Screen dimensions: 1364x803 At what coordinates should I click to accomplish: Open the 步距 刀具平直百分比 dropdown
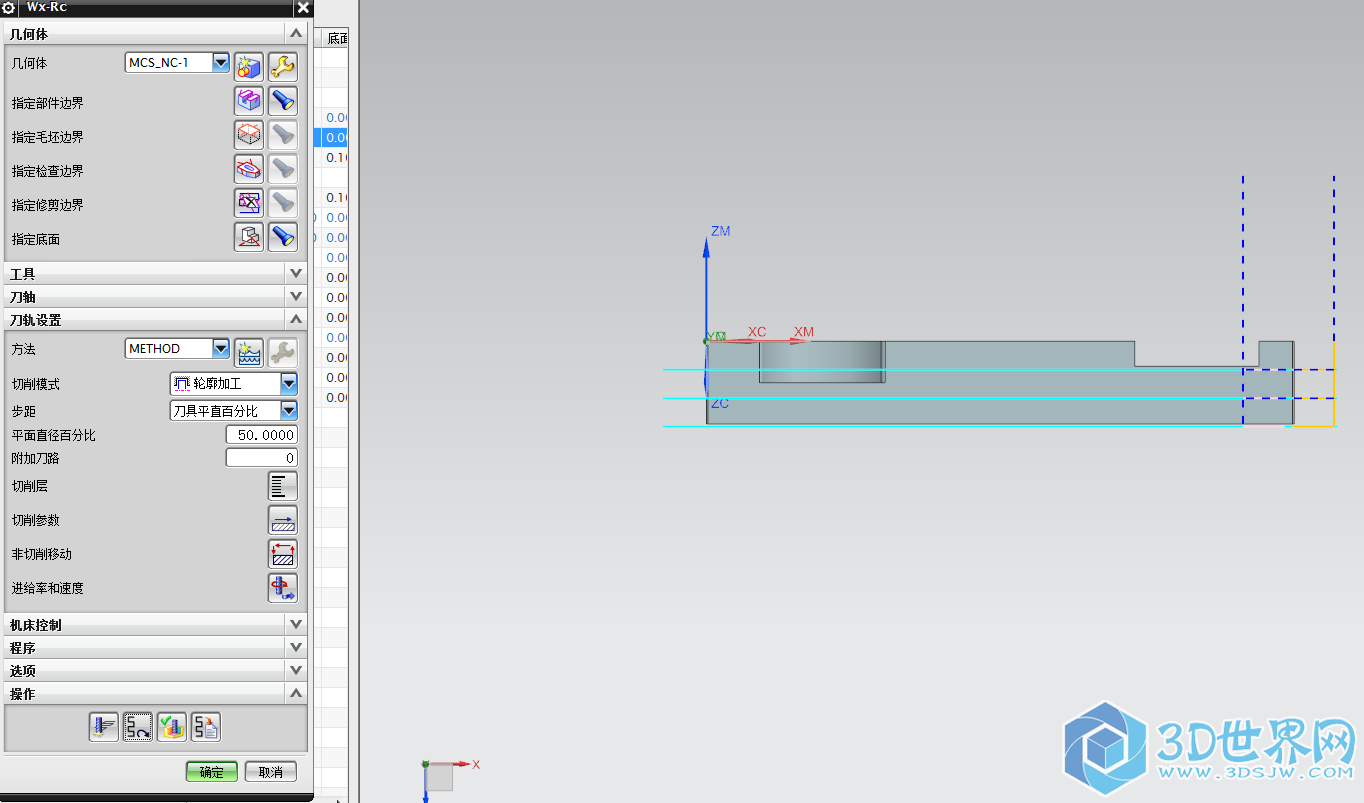coord(289,410)
